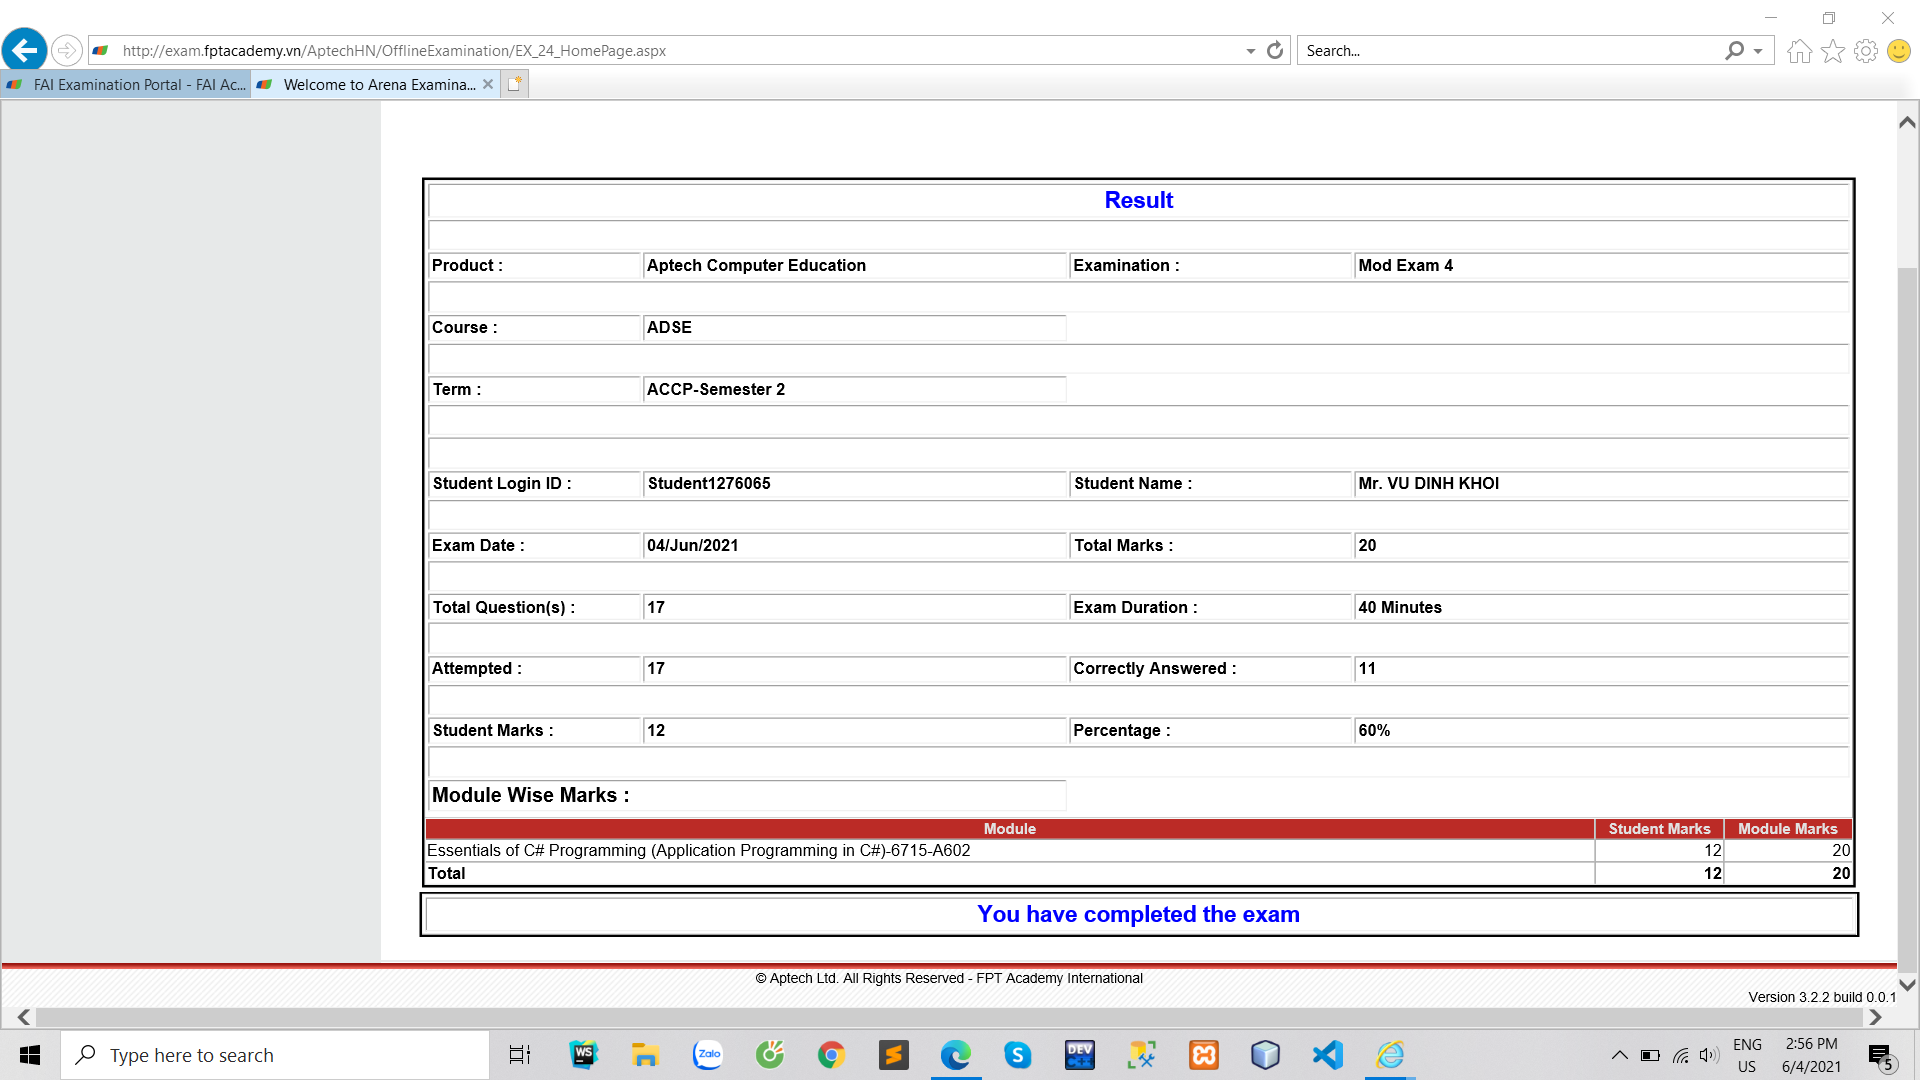Open a new tab button
Screen dimensions: 1920x1080
click(x=514, y=85)
